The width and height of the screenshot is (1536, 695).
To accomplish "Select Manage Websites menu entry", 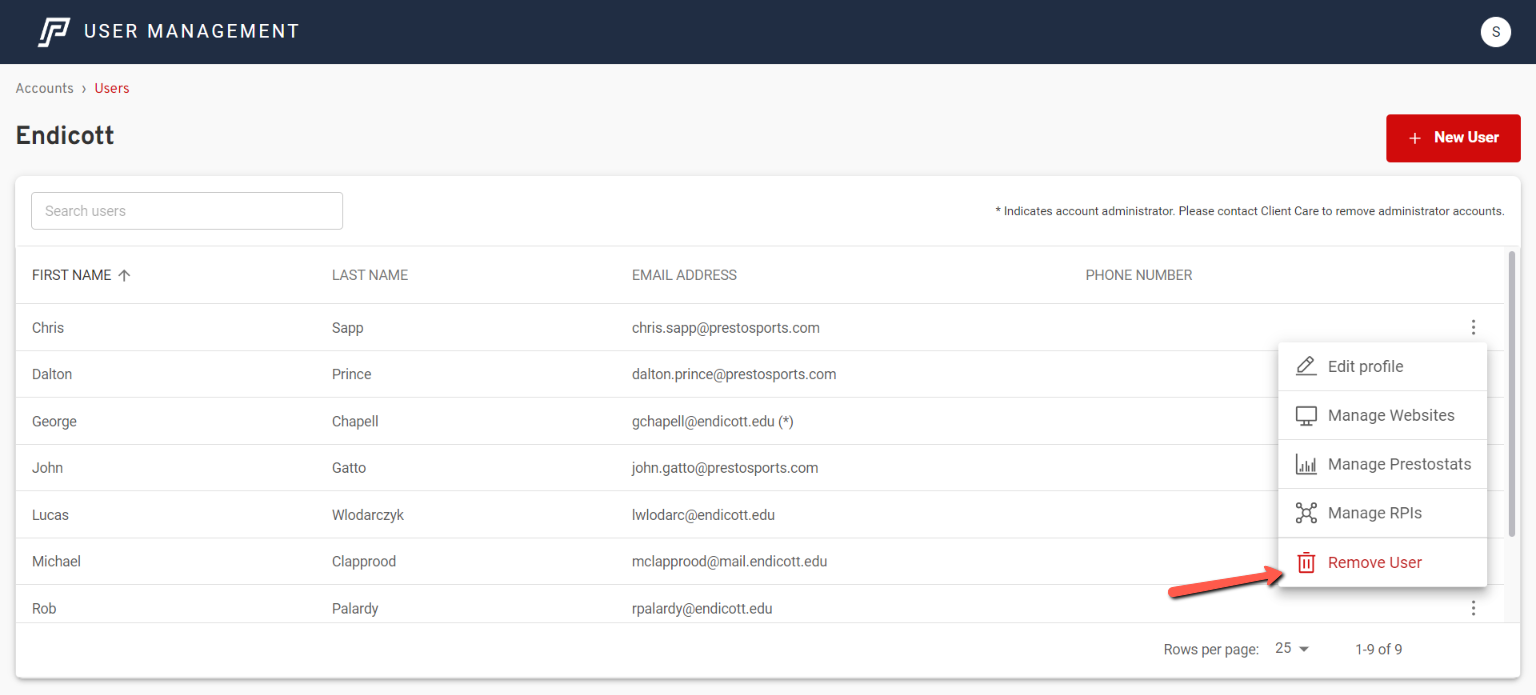I will pos(1390,416).
